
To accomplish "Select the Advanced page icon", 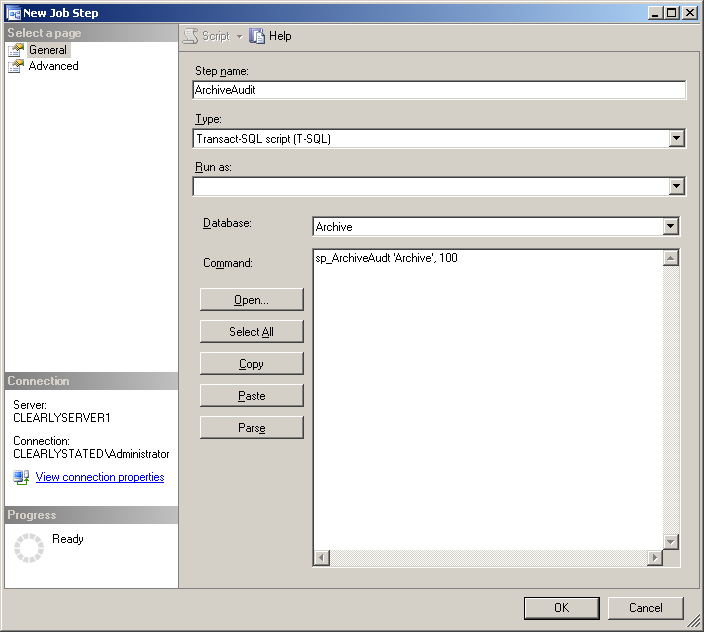I will (x=16, y=66).
